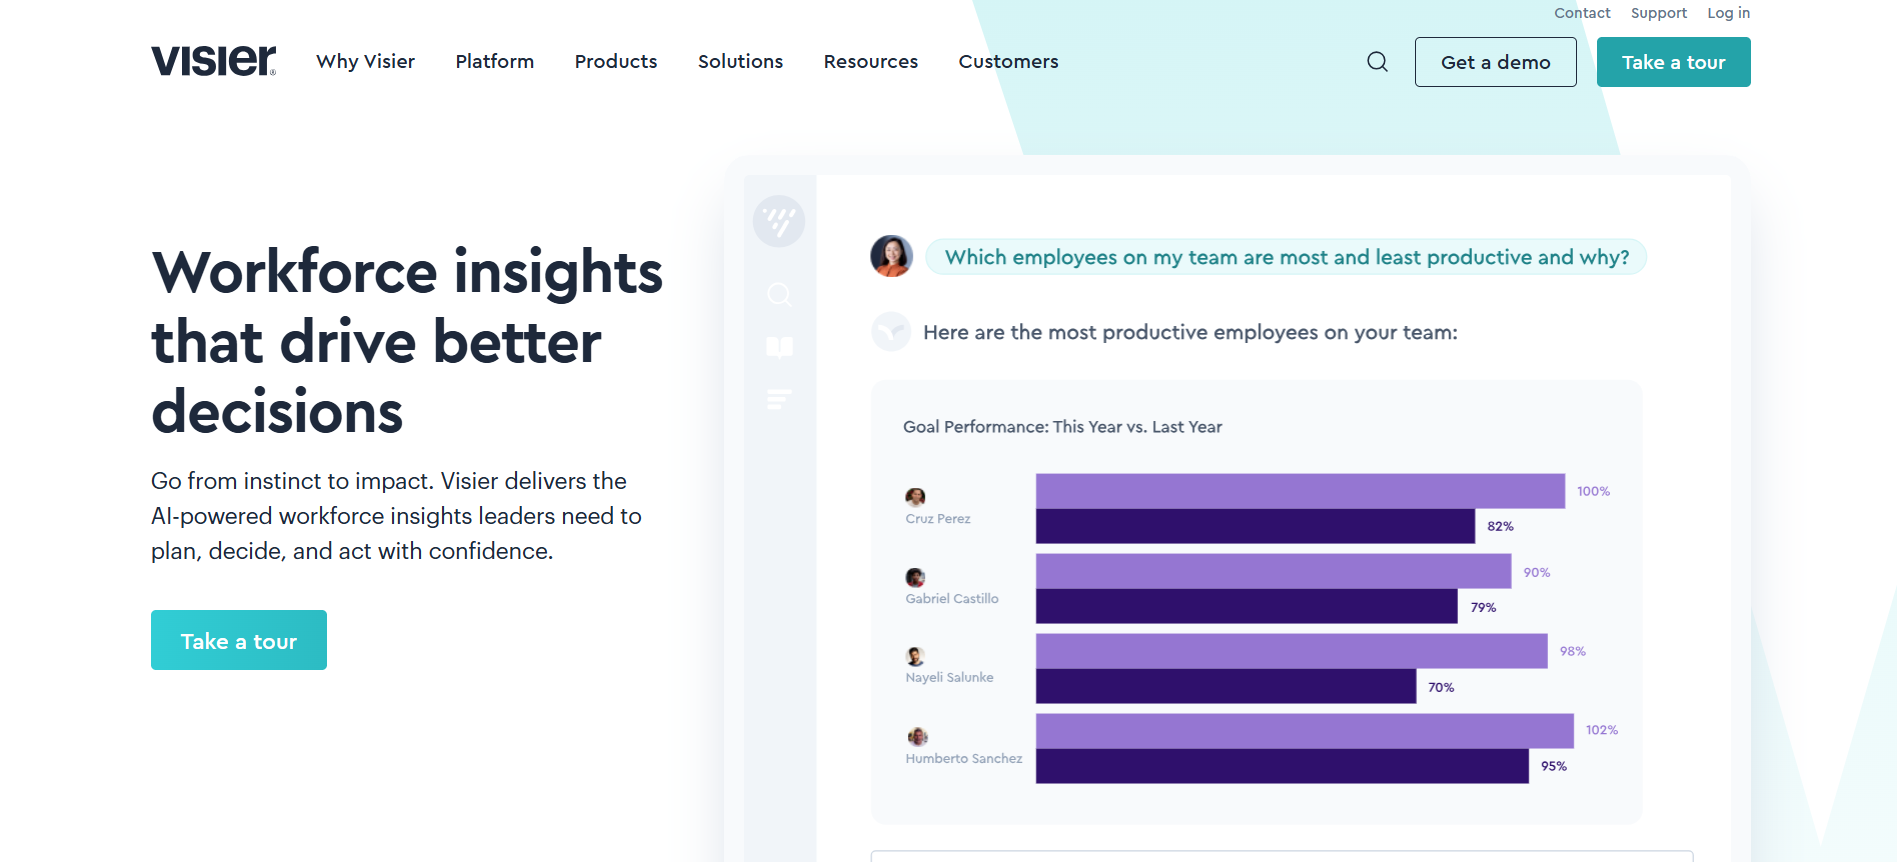Click Take a tour below the hero text
Viewport: 1897px width, 862px height.
(x=239, y=640)
